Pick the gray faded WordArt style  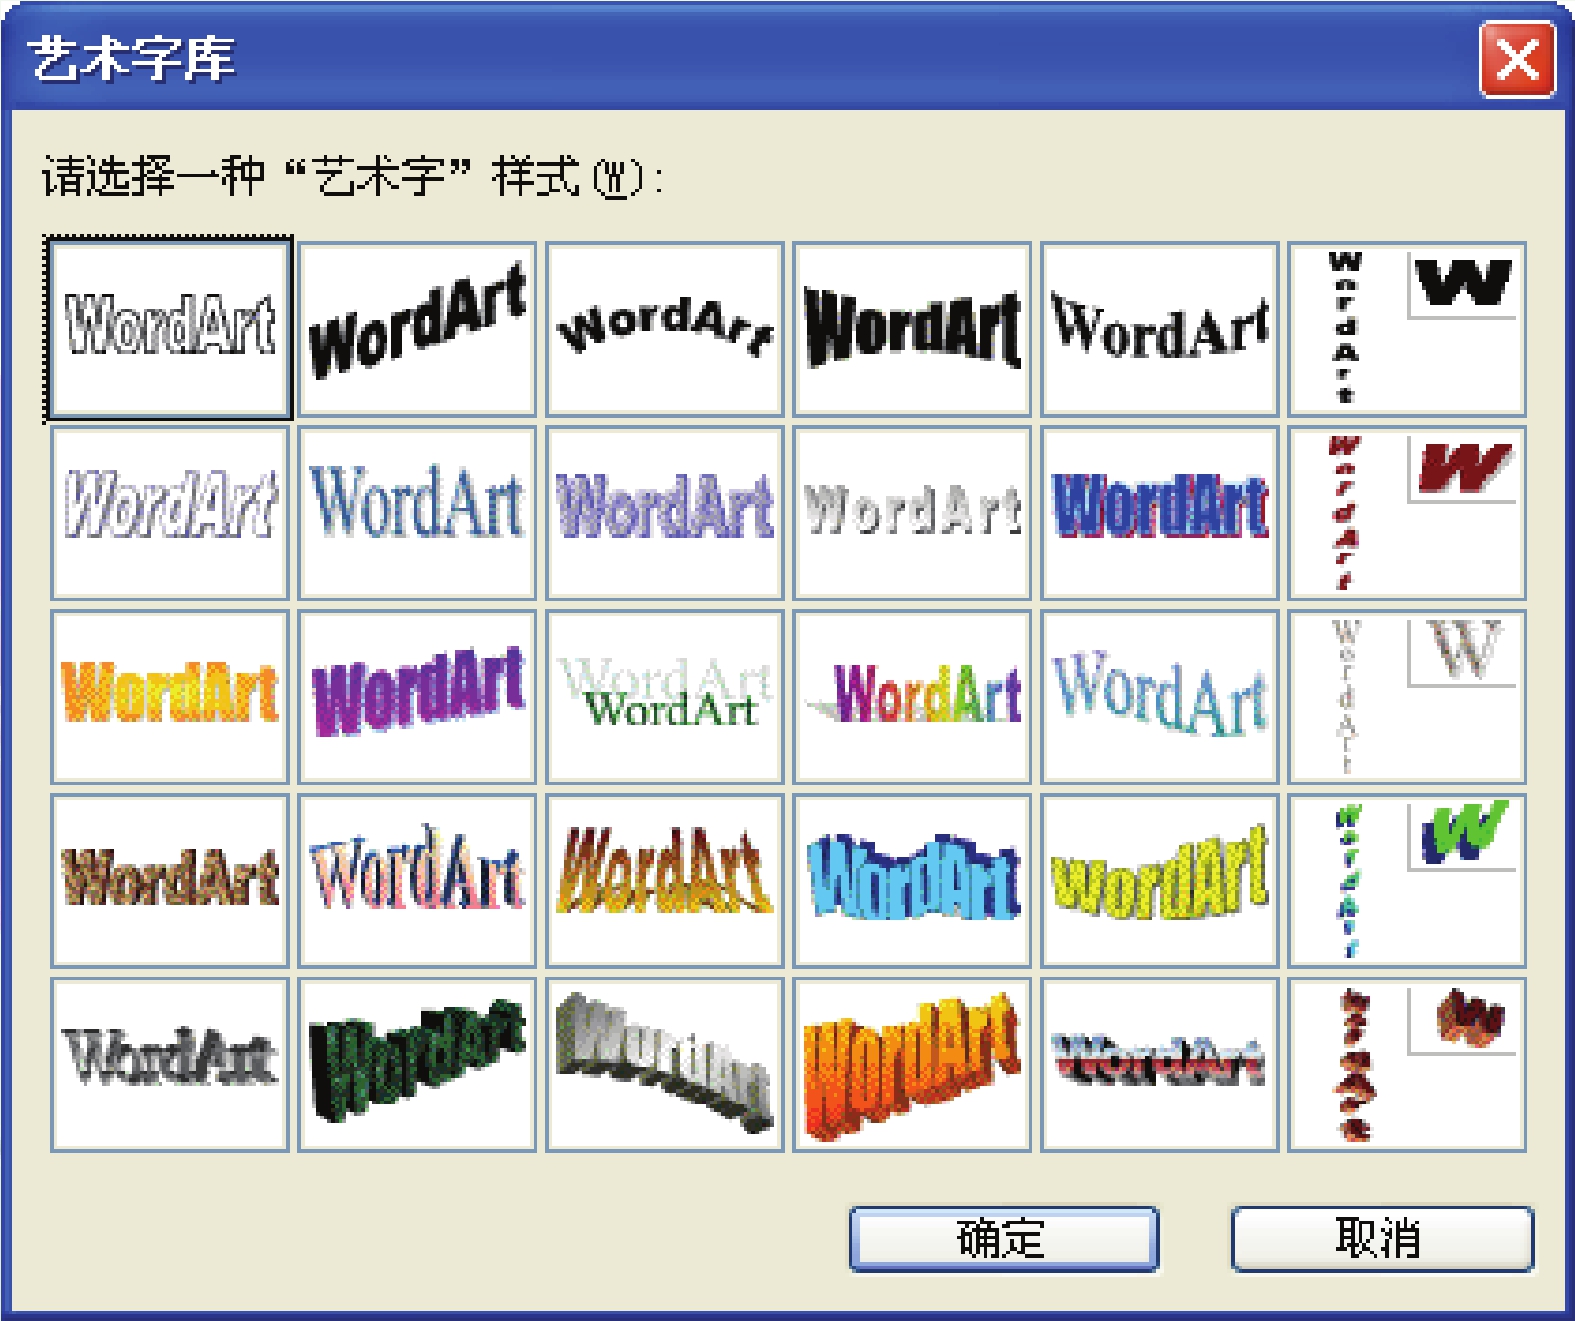point(912,513)
